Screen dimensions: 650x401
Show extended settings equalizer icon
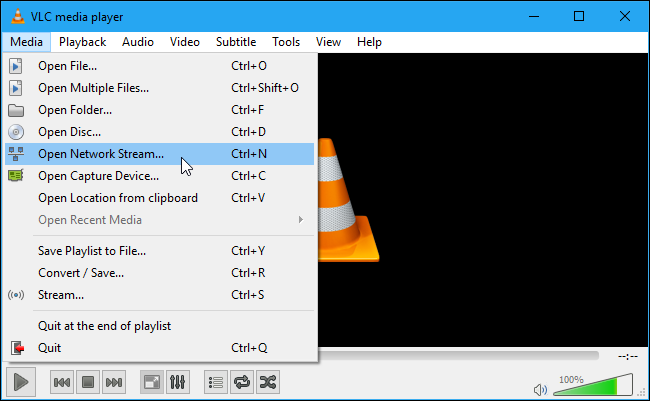pyautogui.click(x=177, y=382)
